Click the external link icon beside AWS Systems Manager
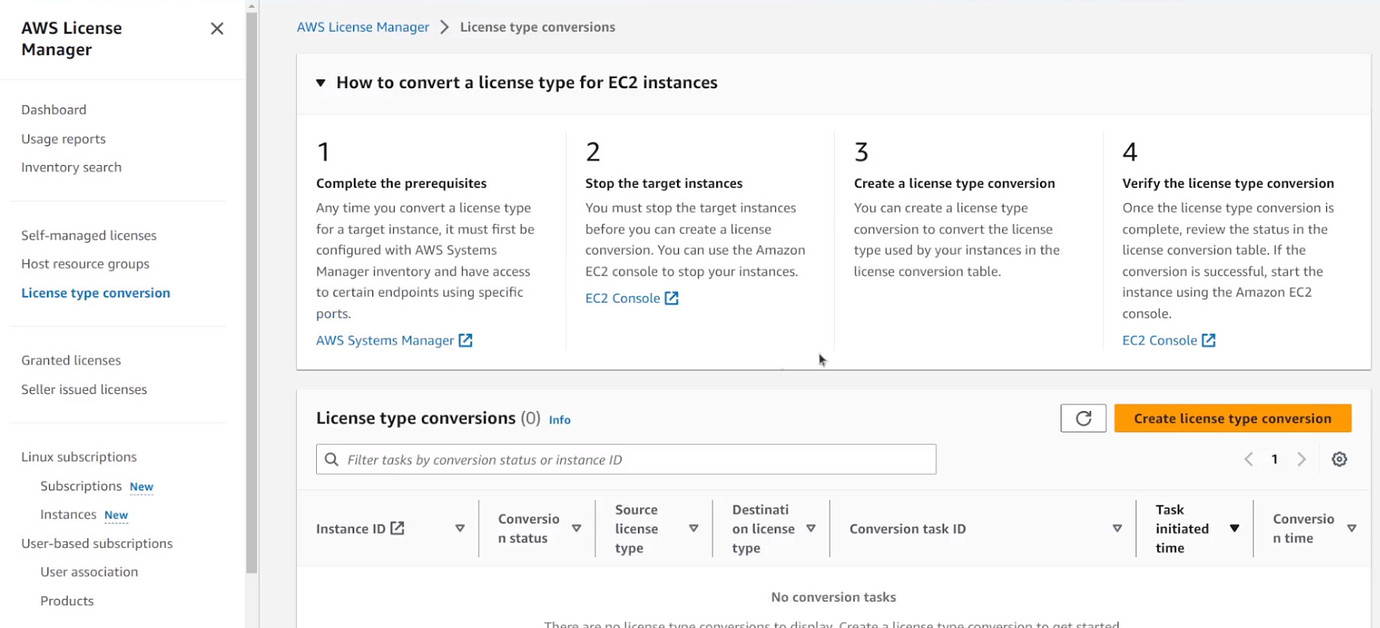Viewport: 1380px width, 628px height. point(465,339)
